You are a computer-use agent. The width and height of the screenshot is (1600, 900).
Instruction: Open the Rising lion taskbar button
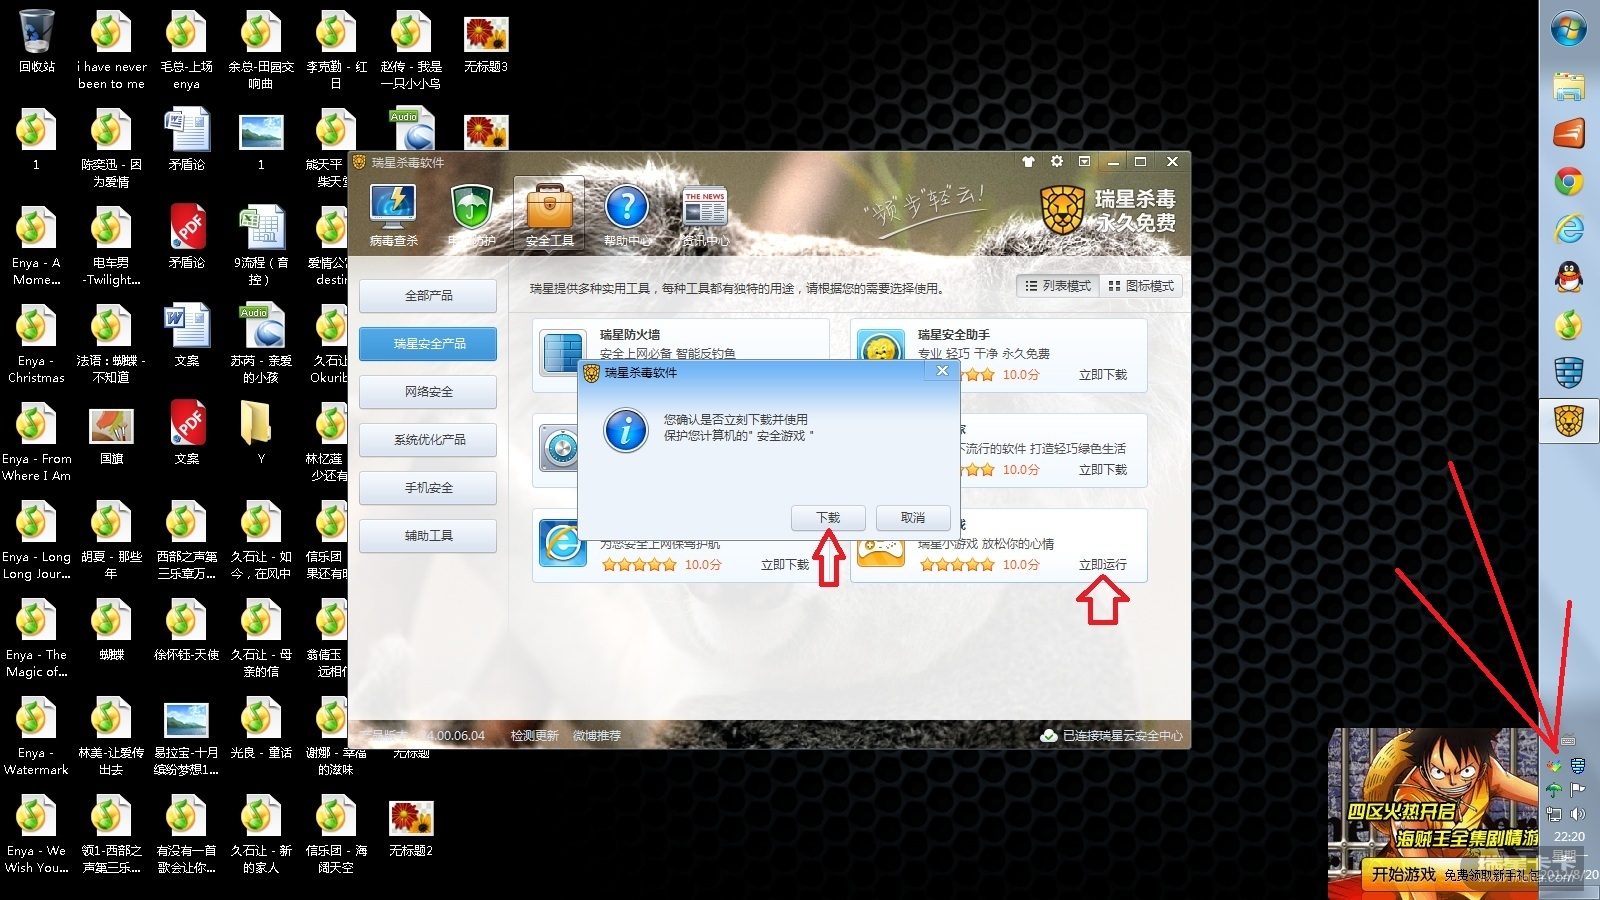click(1569, 421)
